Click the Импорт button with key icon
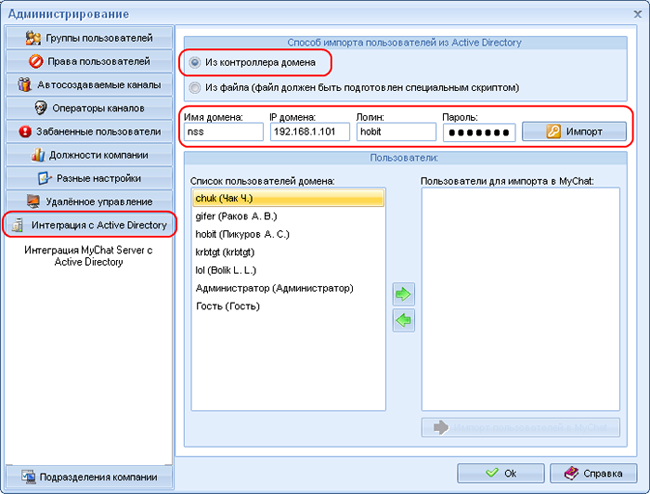 coord(573,132)
